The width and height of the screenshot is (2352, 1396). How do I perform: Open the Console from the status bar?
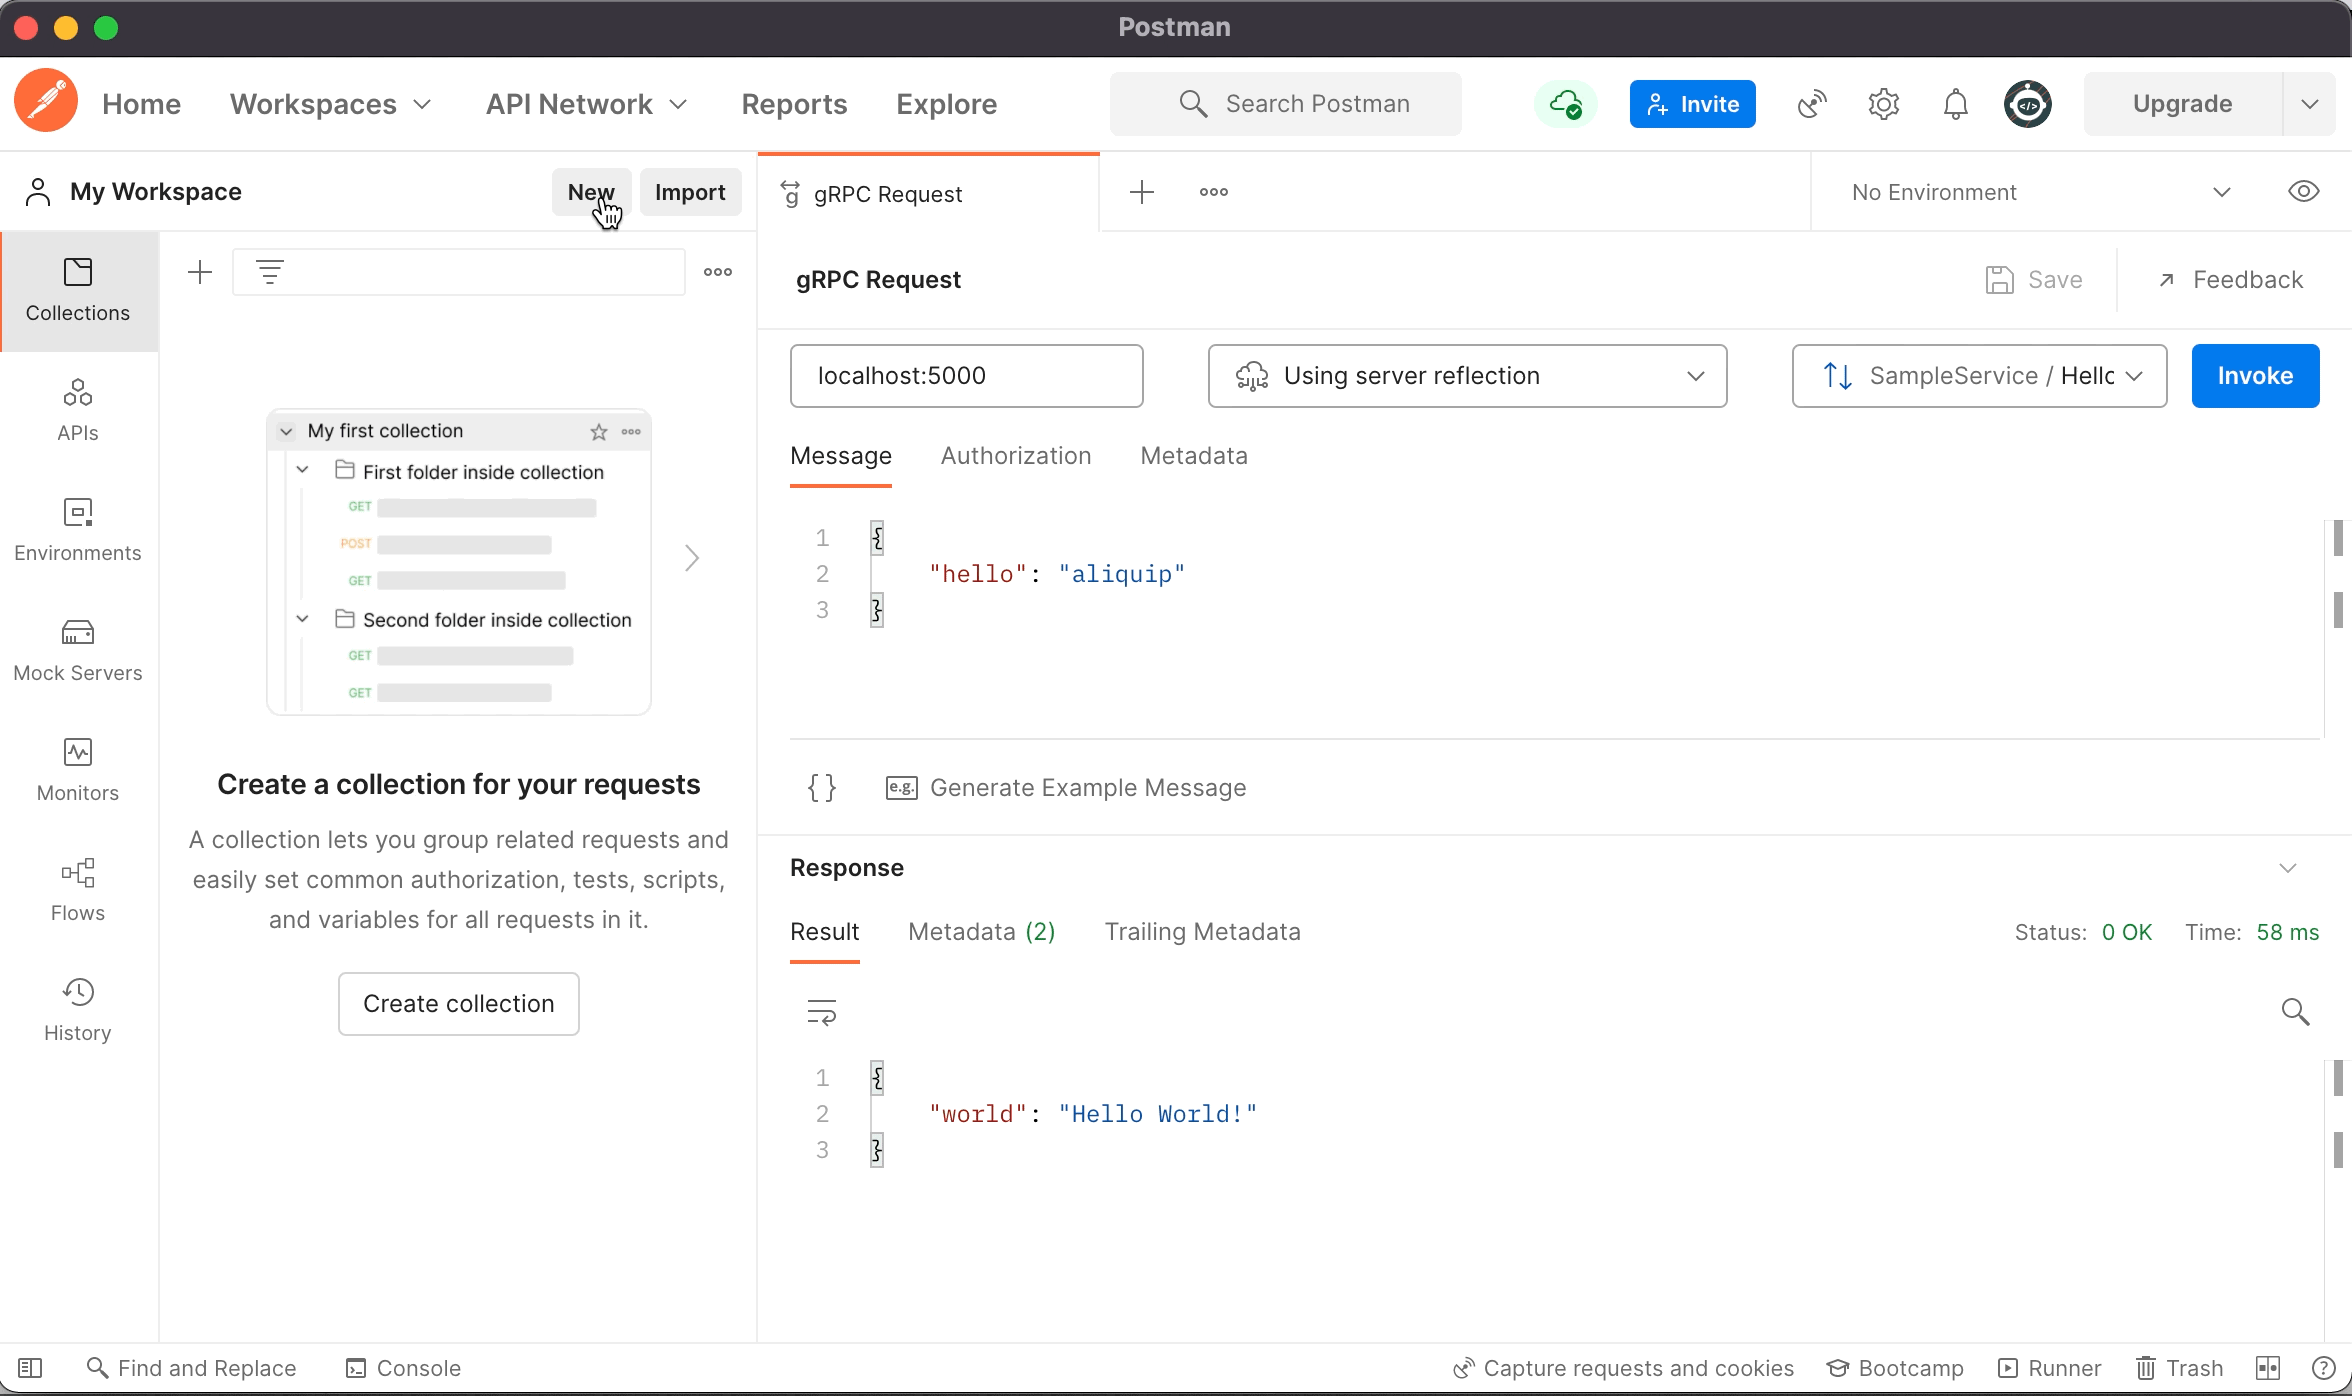(403, 1368)
